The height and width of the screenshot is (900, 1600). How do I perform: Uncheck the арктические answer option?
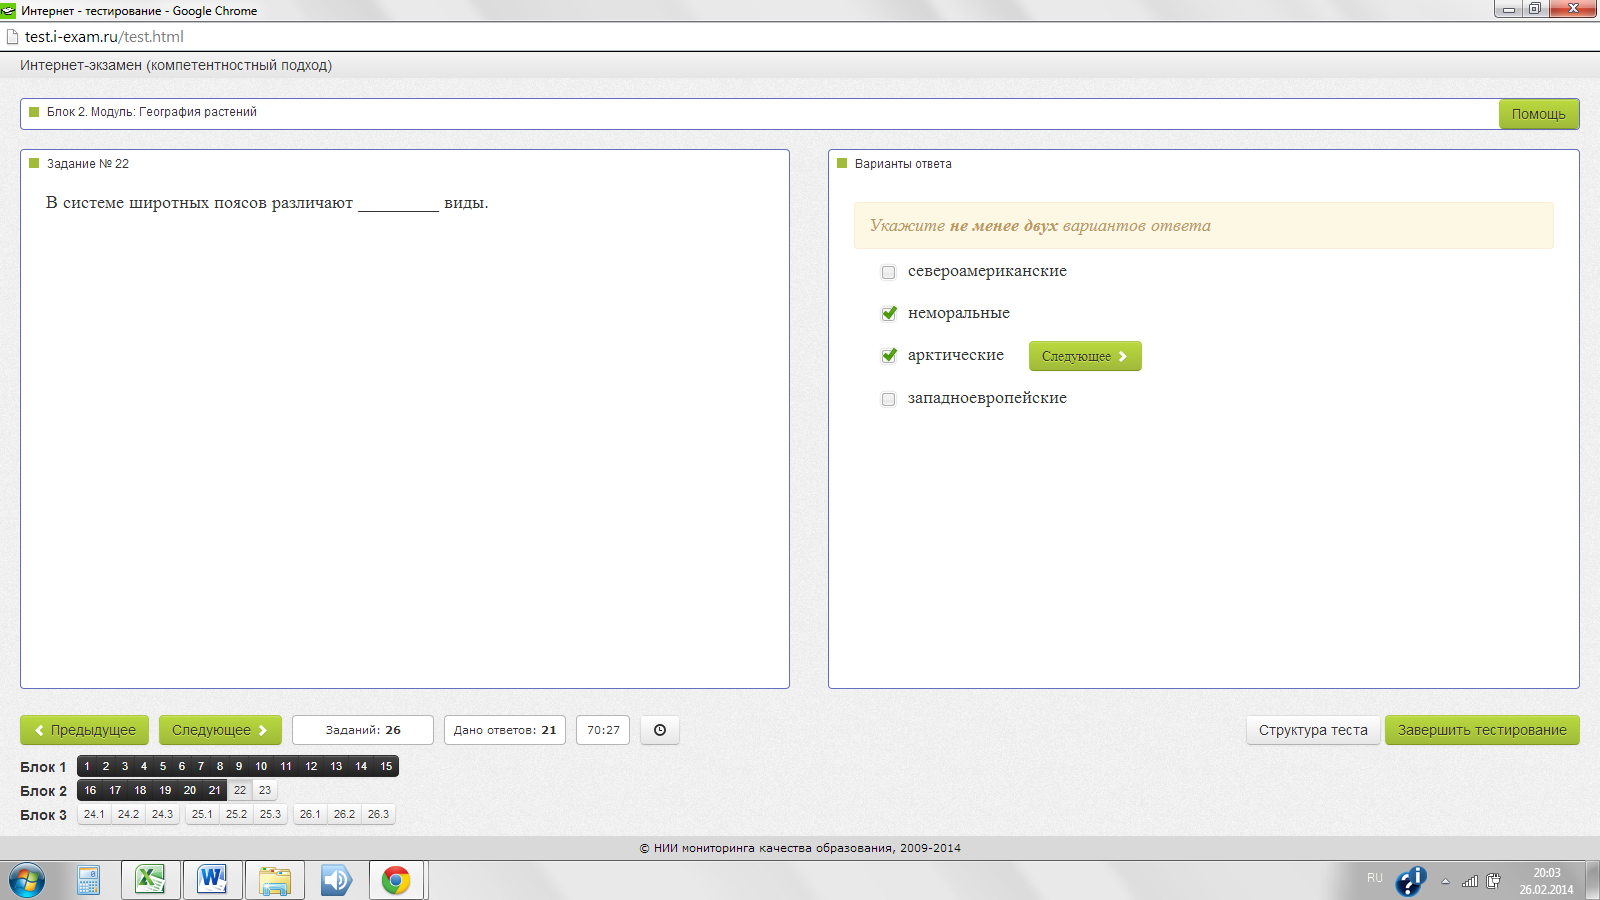tap(888, 356)
